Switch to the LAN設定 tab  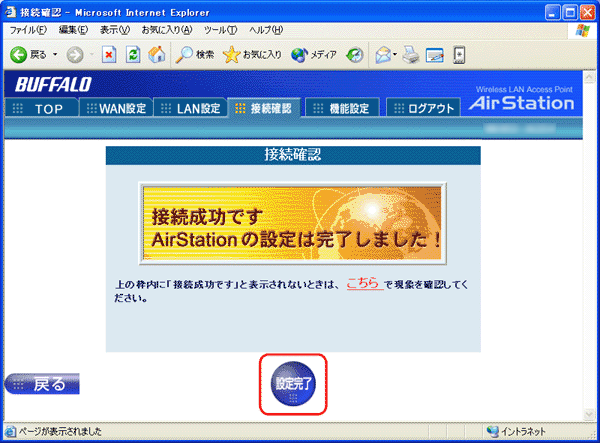191,109
